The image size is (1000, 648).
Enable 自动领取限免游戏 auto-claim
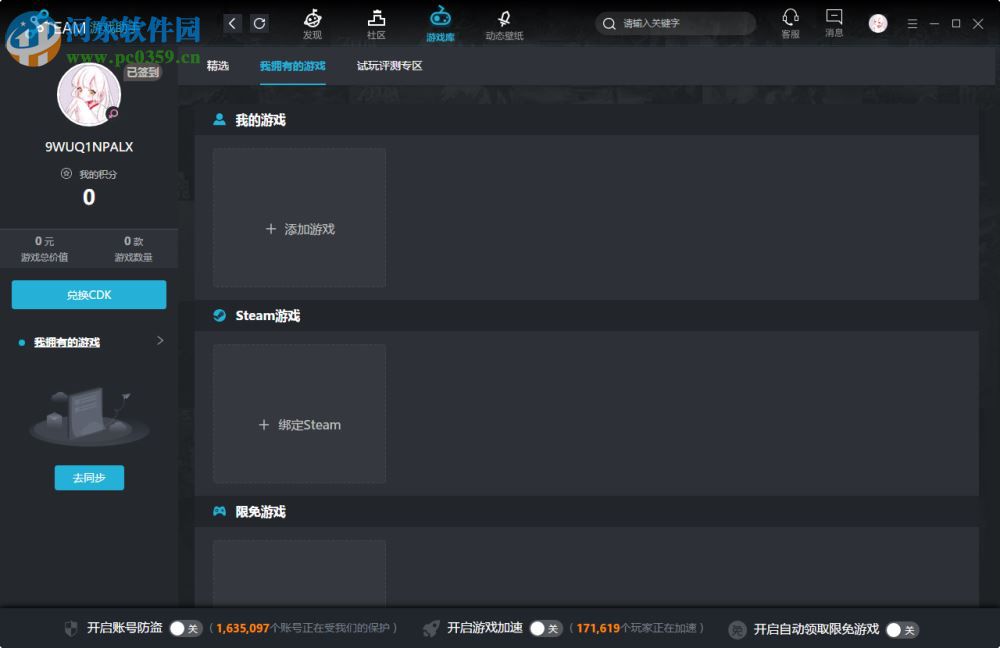tap(901, 628)
